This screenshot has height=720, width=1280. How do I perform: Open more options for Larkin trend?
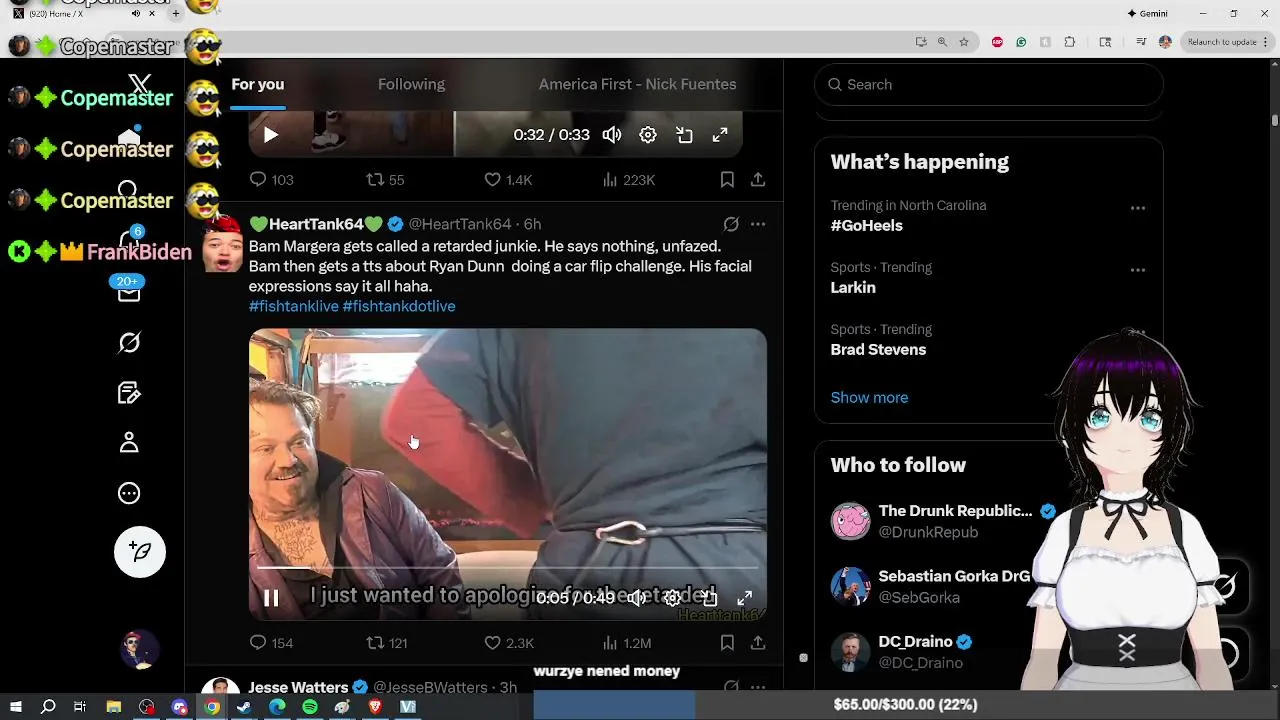click(1138, 270)
